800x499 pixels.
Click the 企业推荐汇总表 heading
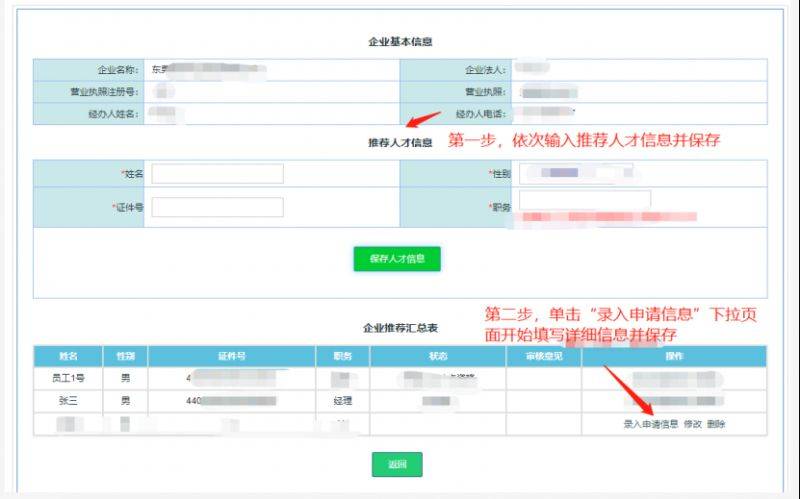pos(400,328)
